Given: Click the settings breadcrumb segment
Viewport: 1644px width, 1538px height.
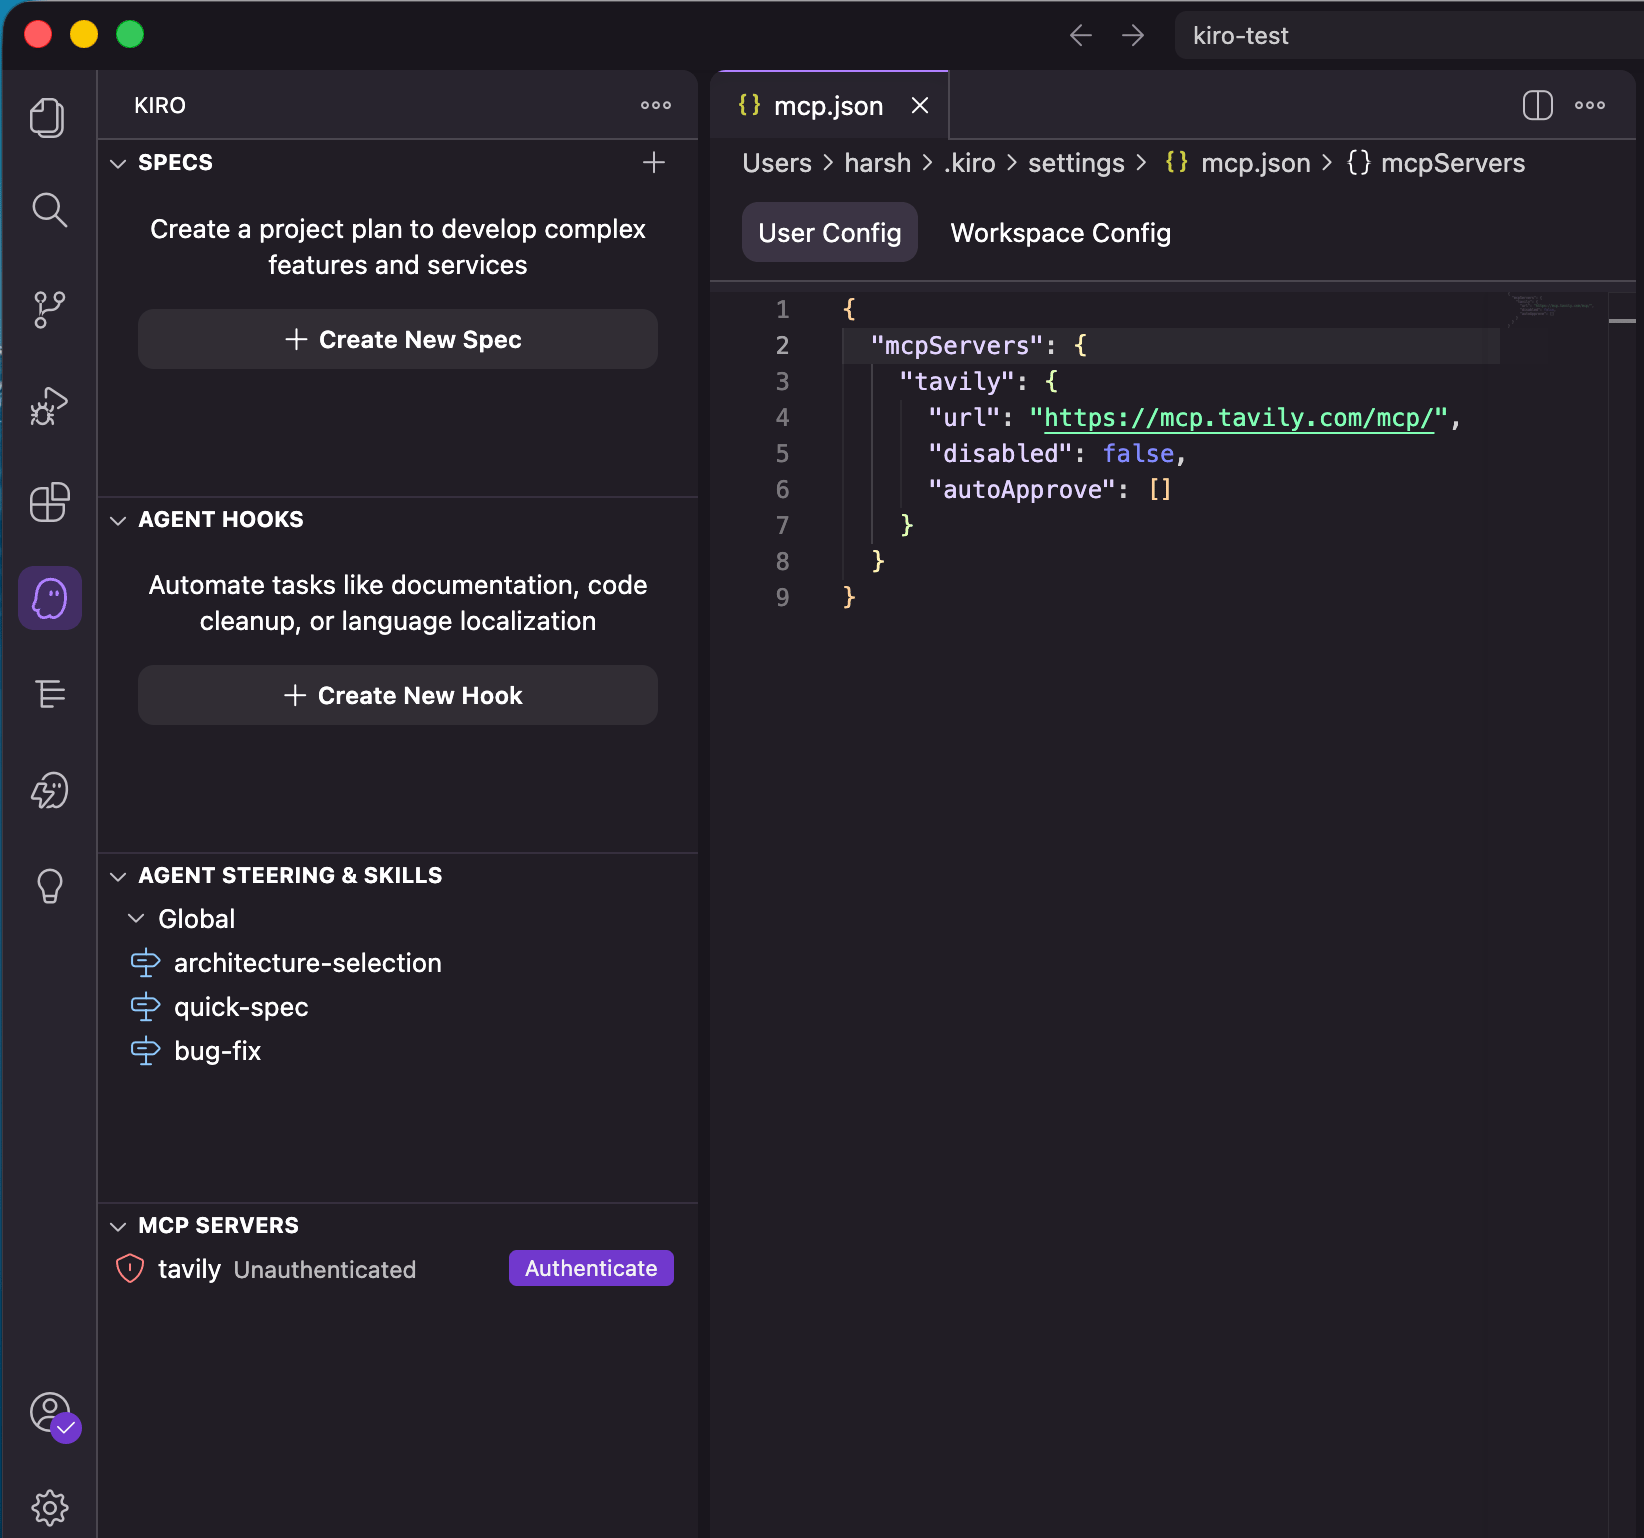Looking at the screenshot, I should (x=1076, y=163).
